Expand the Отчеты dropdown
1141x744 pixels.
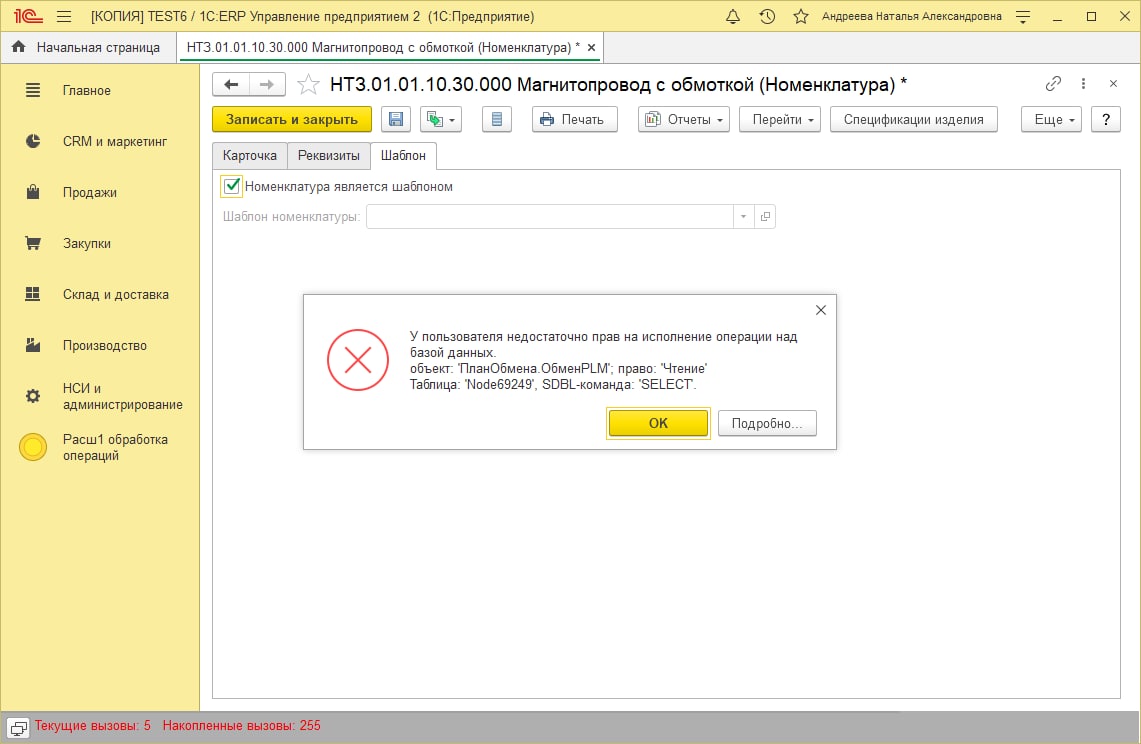click(x=684, y=119)
